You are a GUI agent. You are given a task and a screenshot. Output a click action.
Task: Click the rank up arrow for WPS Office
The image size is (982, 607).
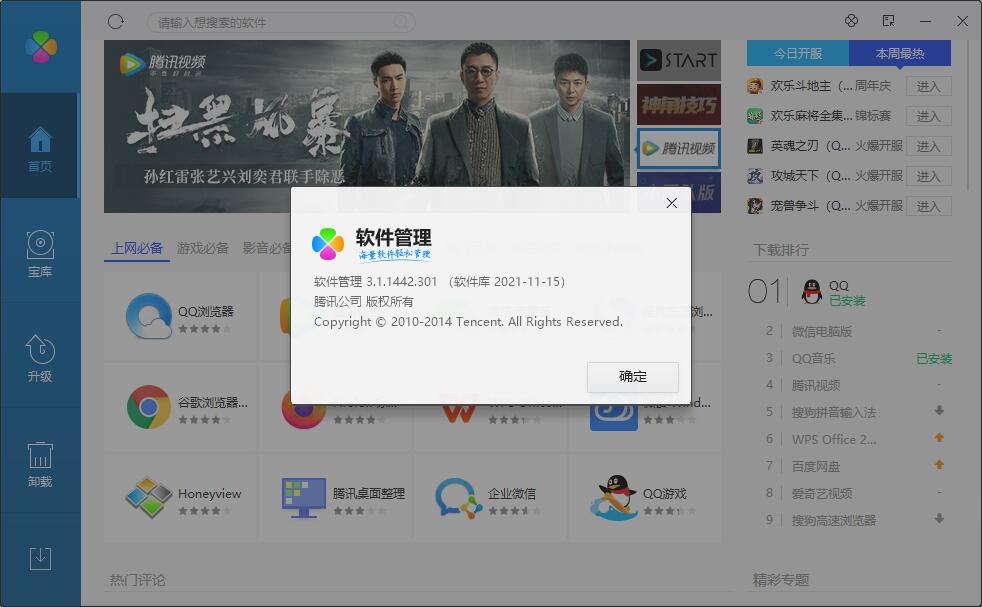point(939,438)
